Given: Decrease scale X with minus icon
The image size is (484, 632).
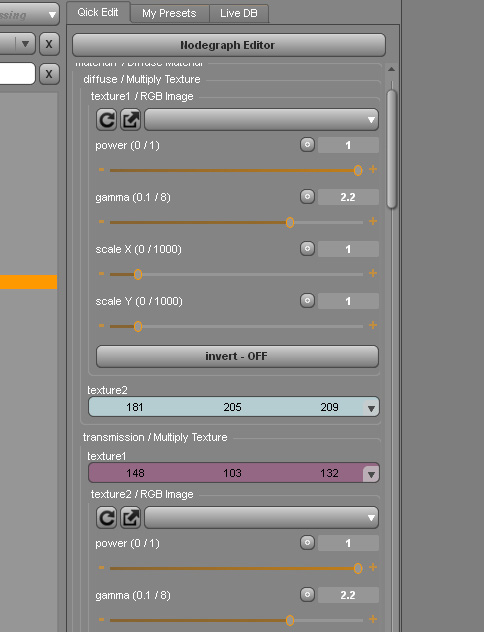Looking at the screenshot, I should coord(102,274).
